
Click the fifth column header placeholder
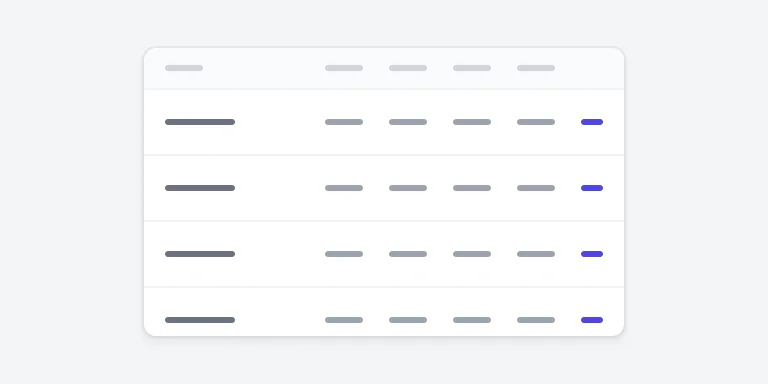(536, 68)
